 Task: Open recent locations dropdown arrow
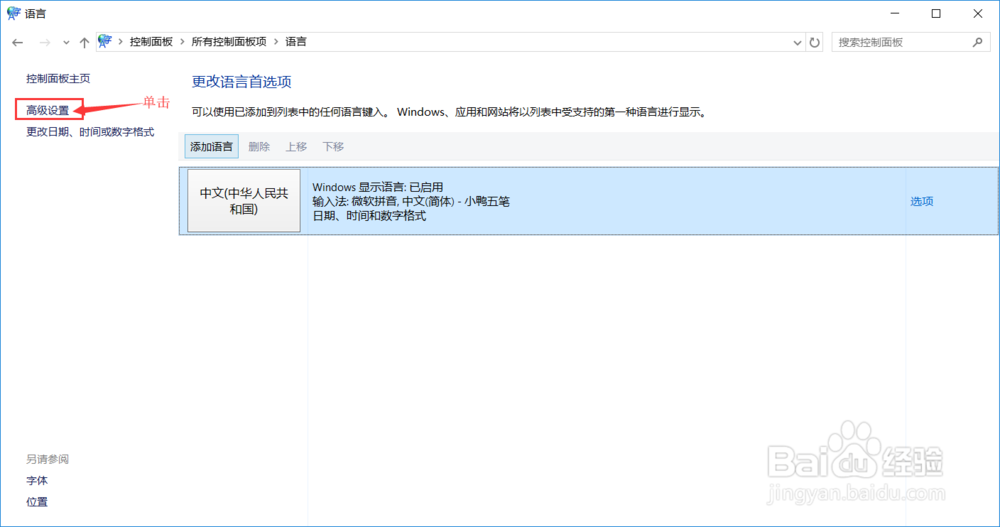click(66, 43)
